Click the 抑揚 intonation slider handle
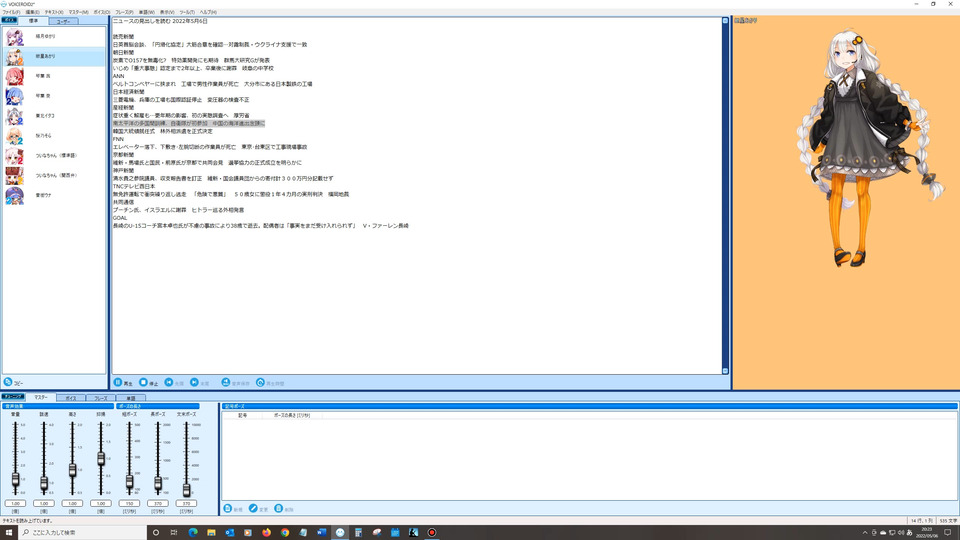Screen dimensions: 960x540 (101, 459)
